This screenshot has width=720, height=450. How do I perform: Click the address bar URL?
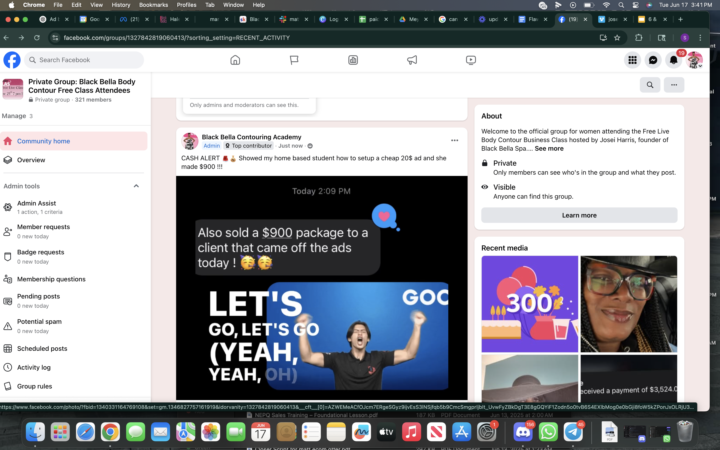point(176,38)
